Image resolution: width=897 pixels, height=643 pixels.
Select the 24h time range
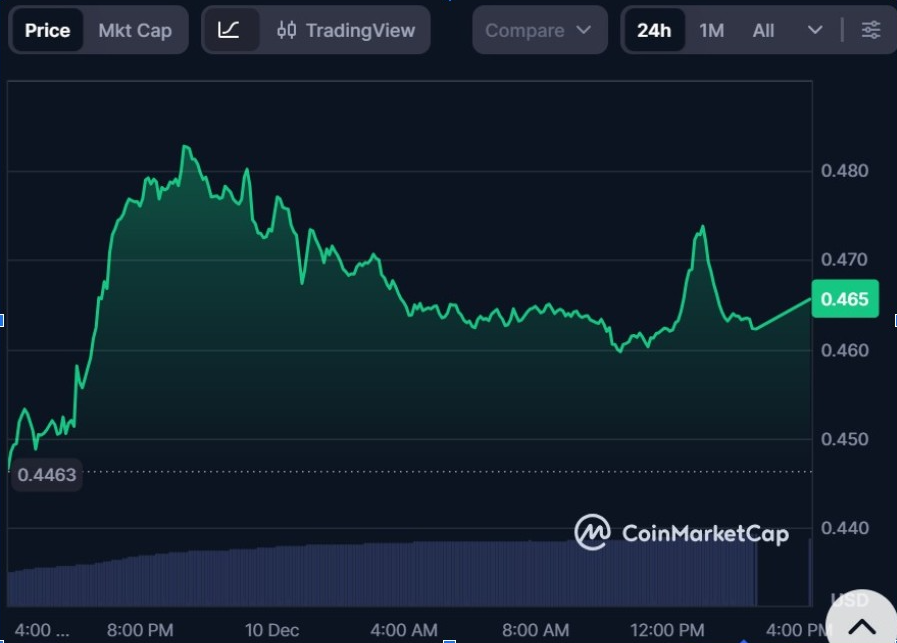(x=654, y=30)
